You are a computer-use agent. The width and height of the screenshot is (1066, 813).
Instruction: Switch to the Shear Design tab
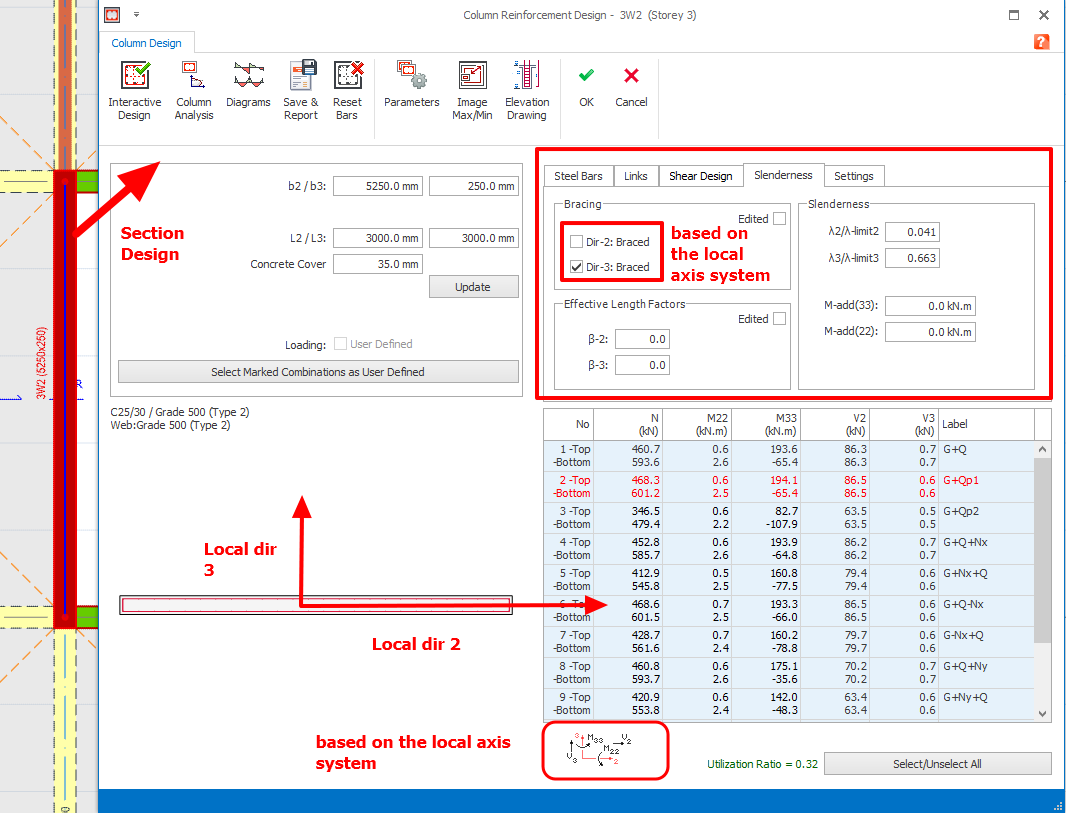700,176
